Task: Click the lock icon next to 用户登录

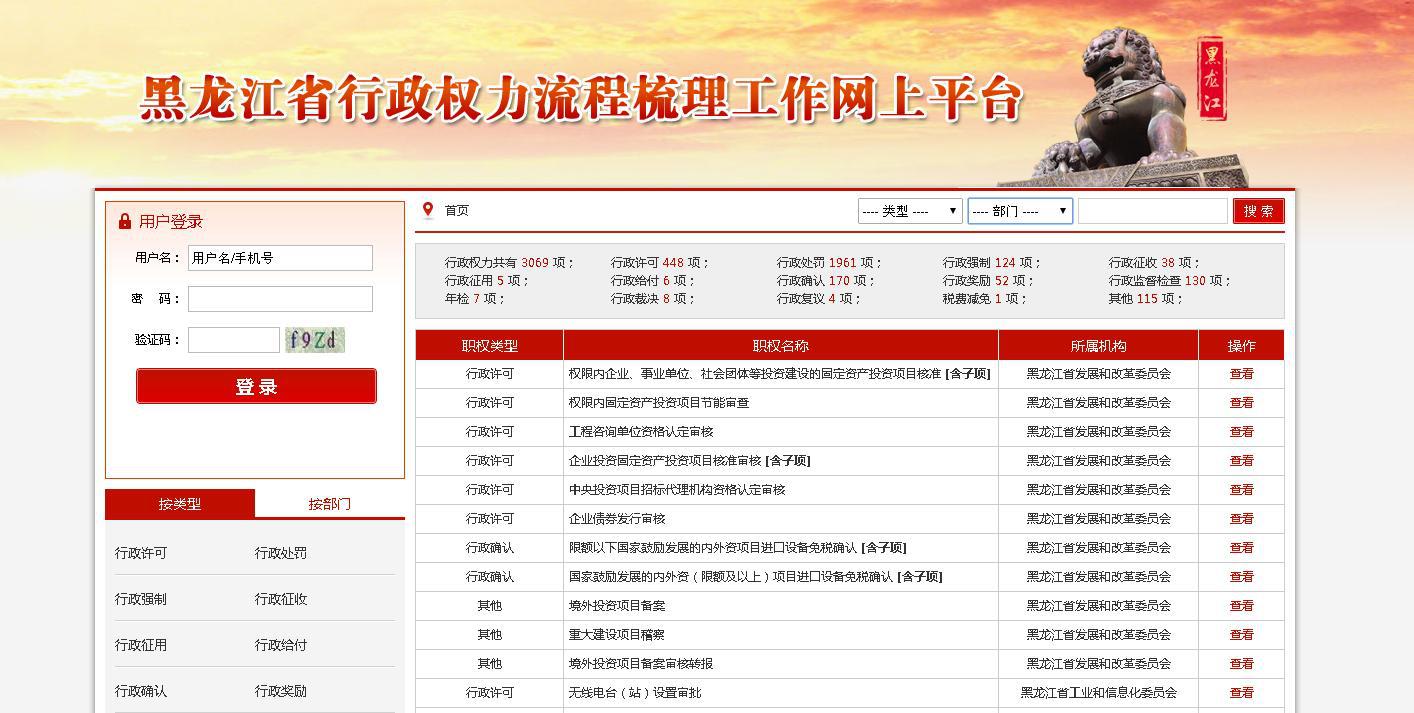Action: (x=125, y=222)
